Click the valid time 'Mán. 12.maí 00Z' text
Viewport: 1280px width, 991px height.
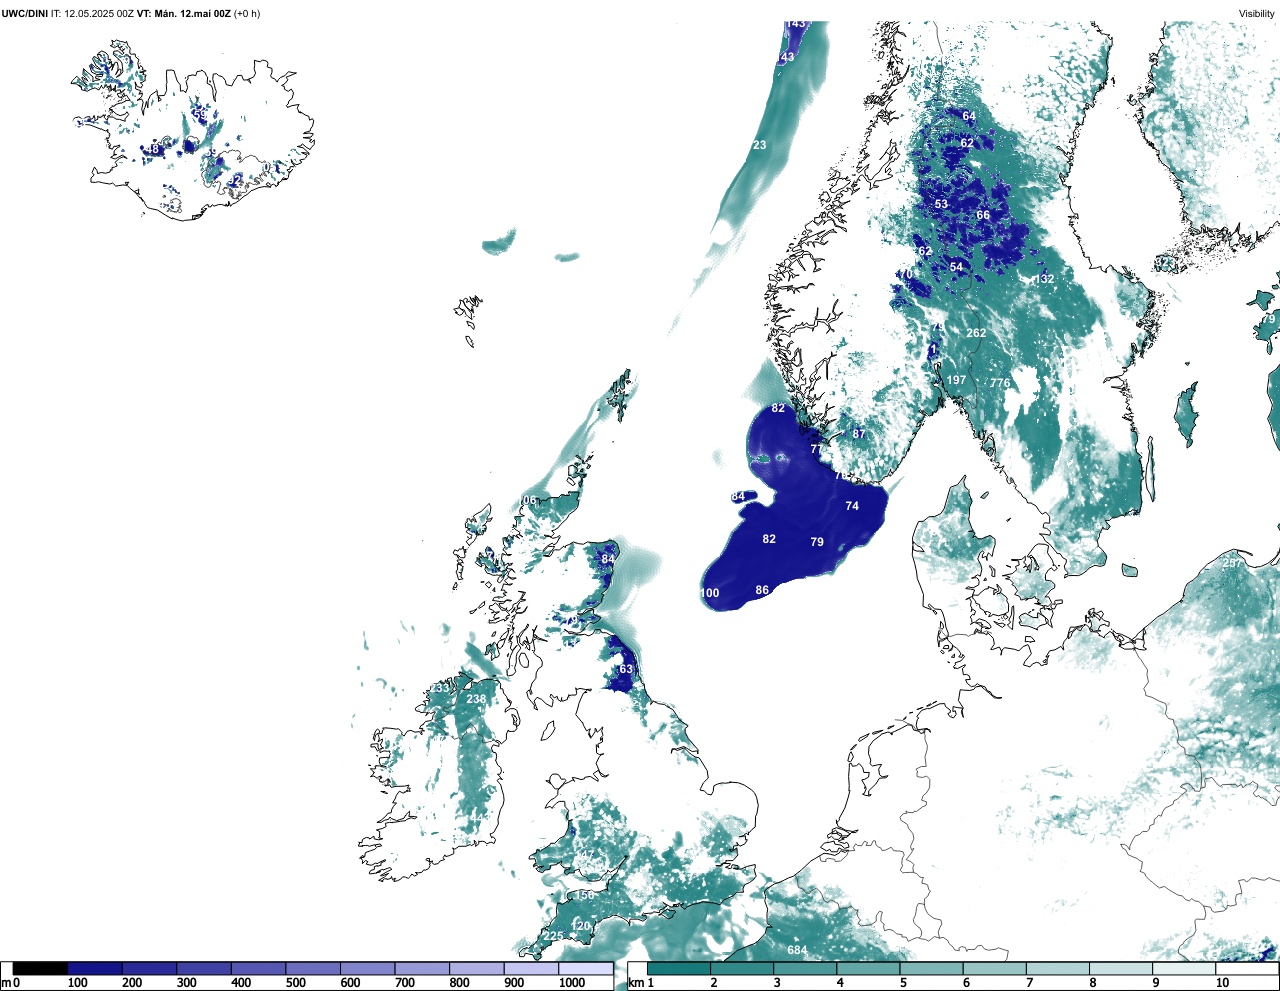pyautogui.click(x=192, y=14)
